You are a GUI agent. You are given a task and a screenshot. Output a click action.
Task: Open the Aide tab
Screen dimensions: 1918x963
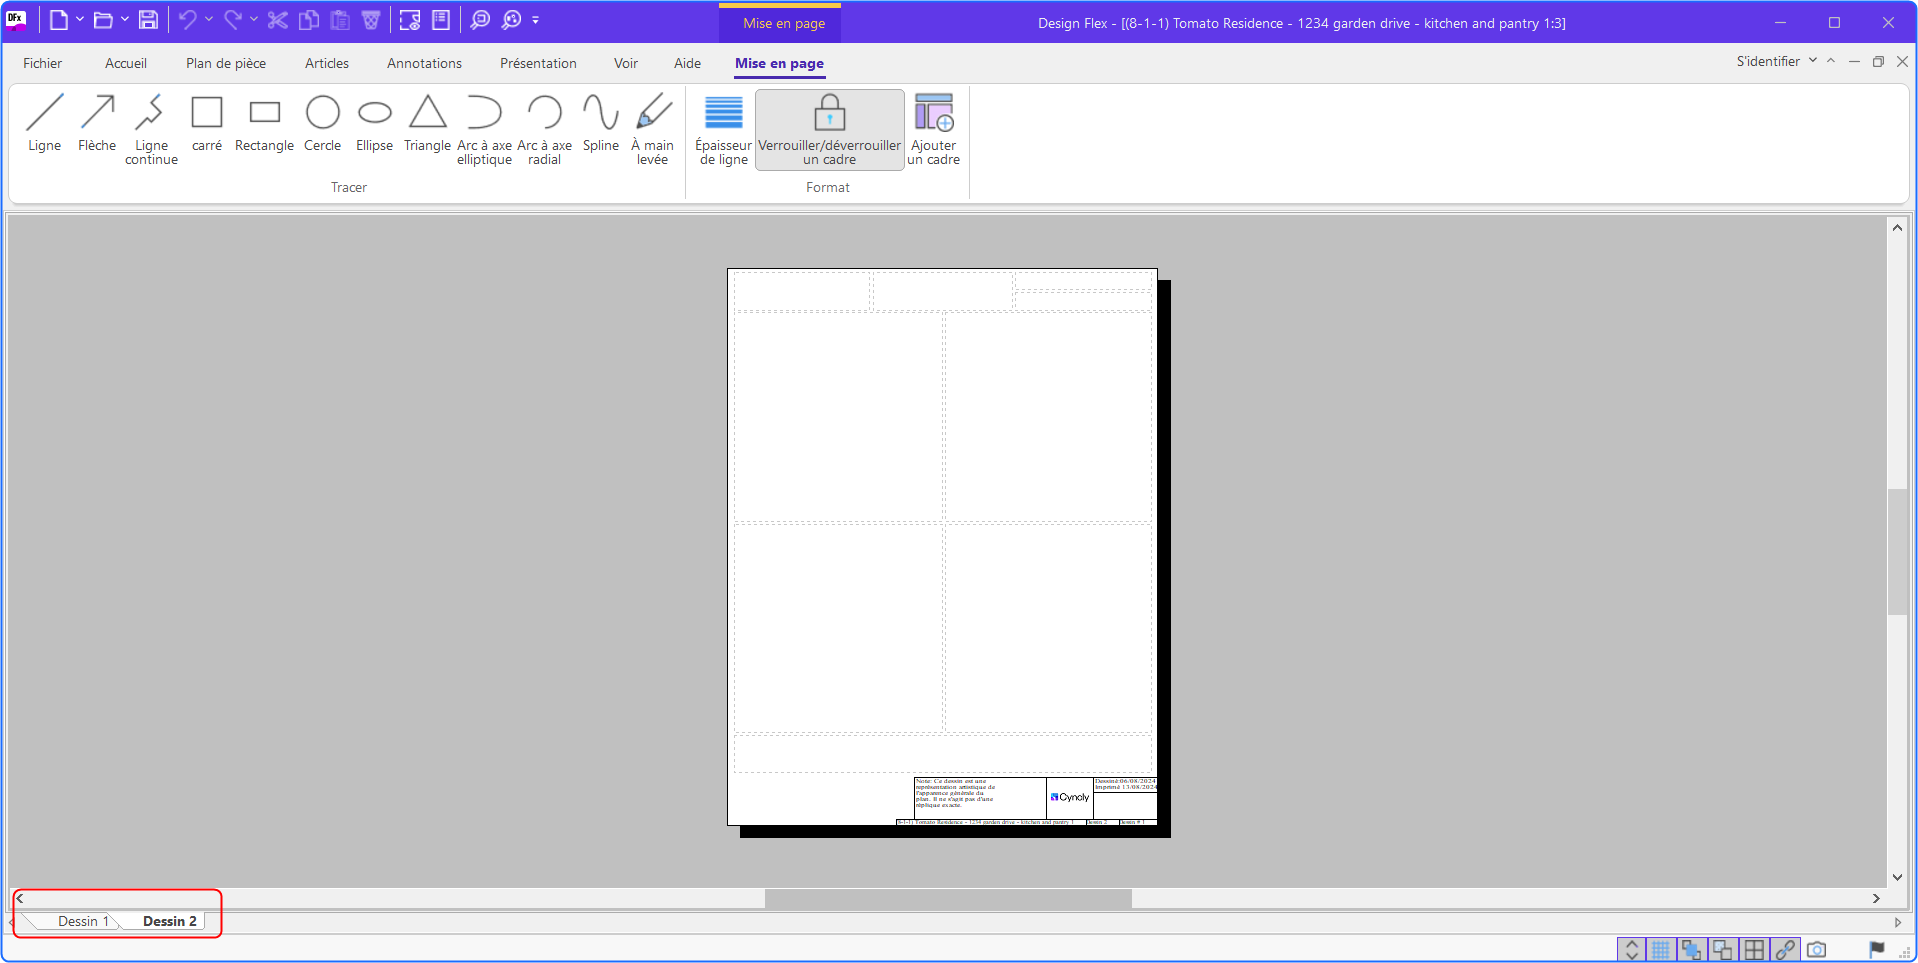[687, 63]
